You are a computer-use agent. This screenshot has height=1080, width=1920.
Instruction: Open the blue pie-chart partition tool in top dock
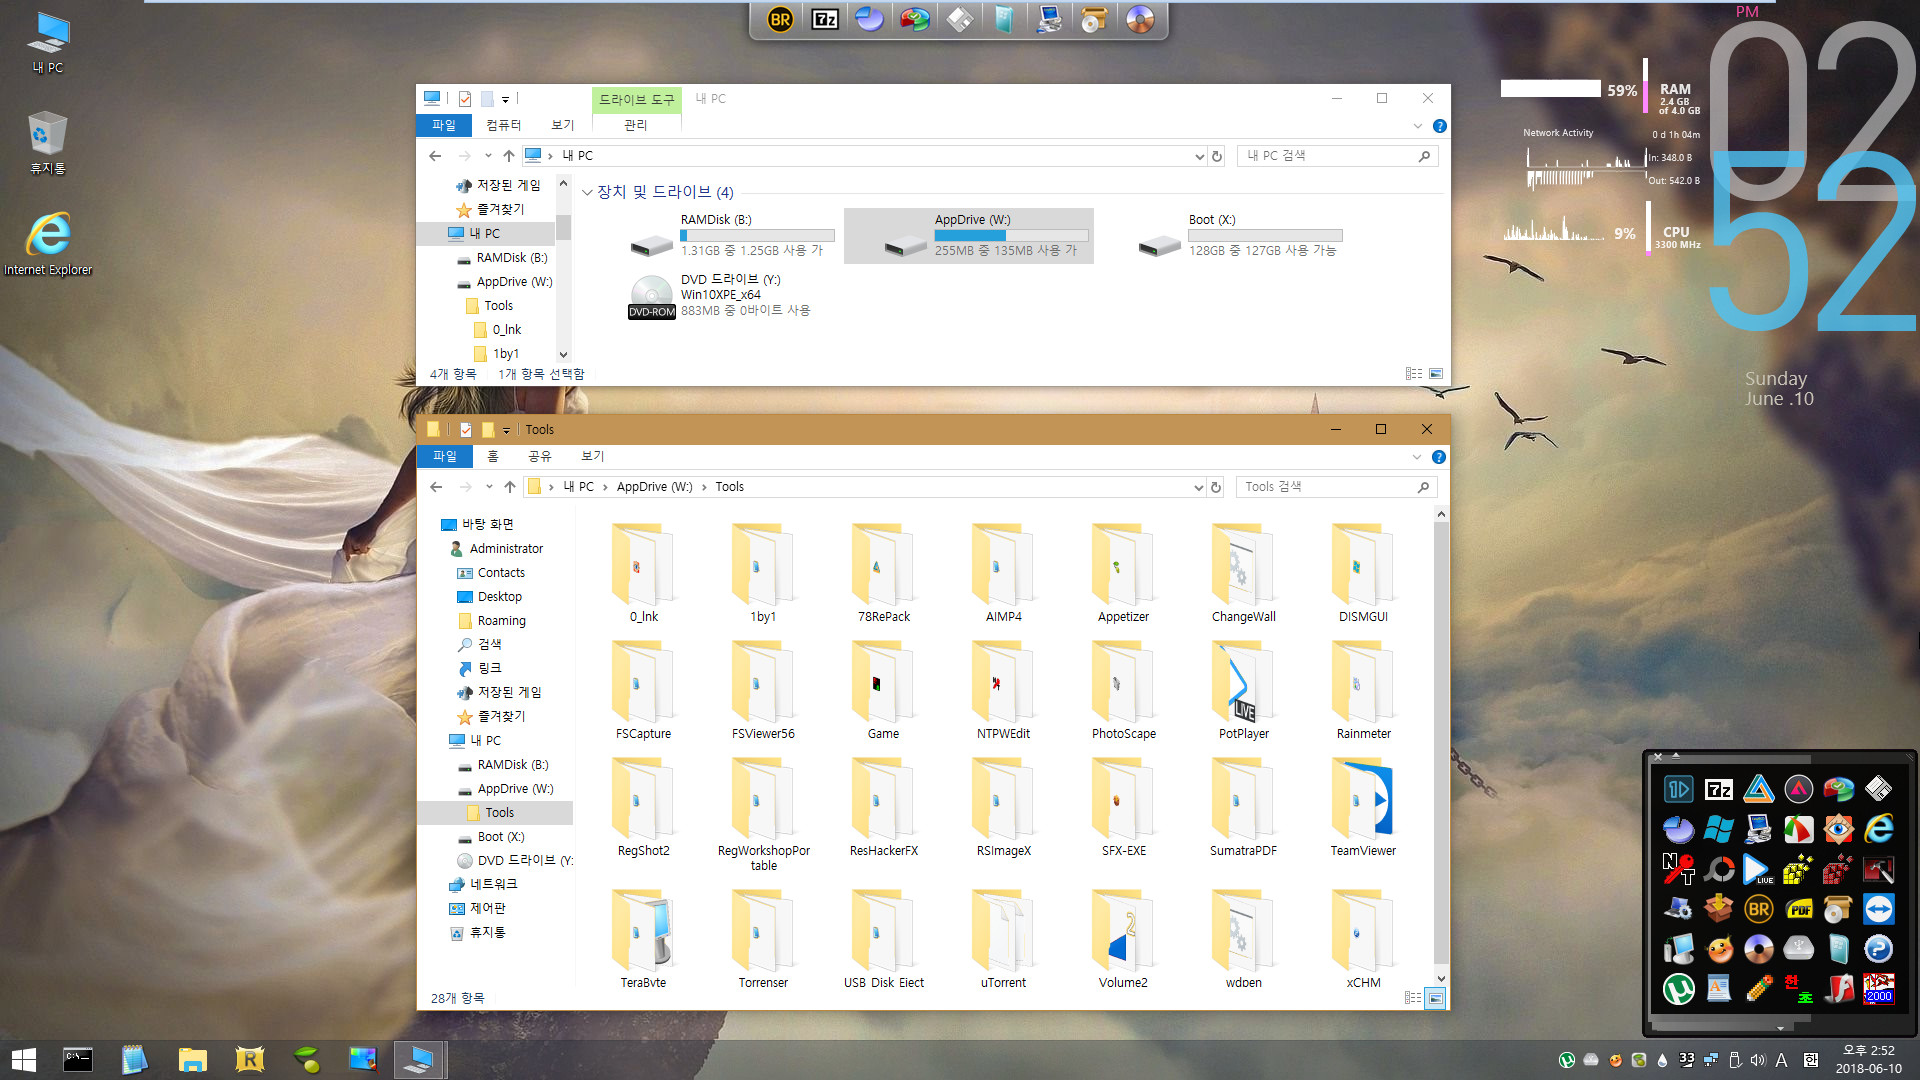869,19
